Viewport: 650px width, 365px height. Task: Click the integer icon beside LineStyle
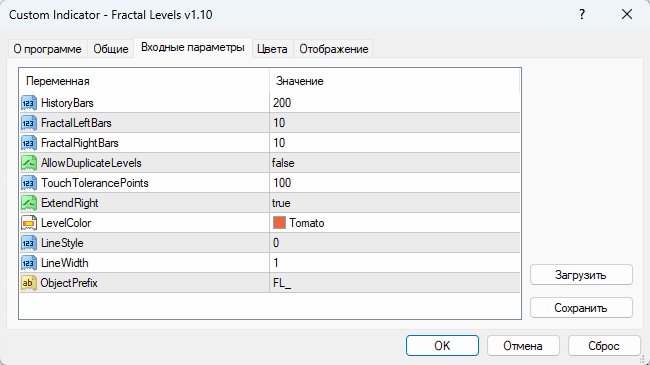pos(29,243)
